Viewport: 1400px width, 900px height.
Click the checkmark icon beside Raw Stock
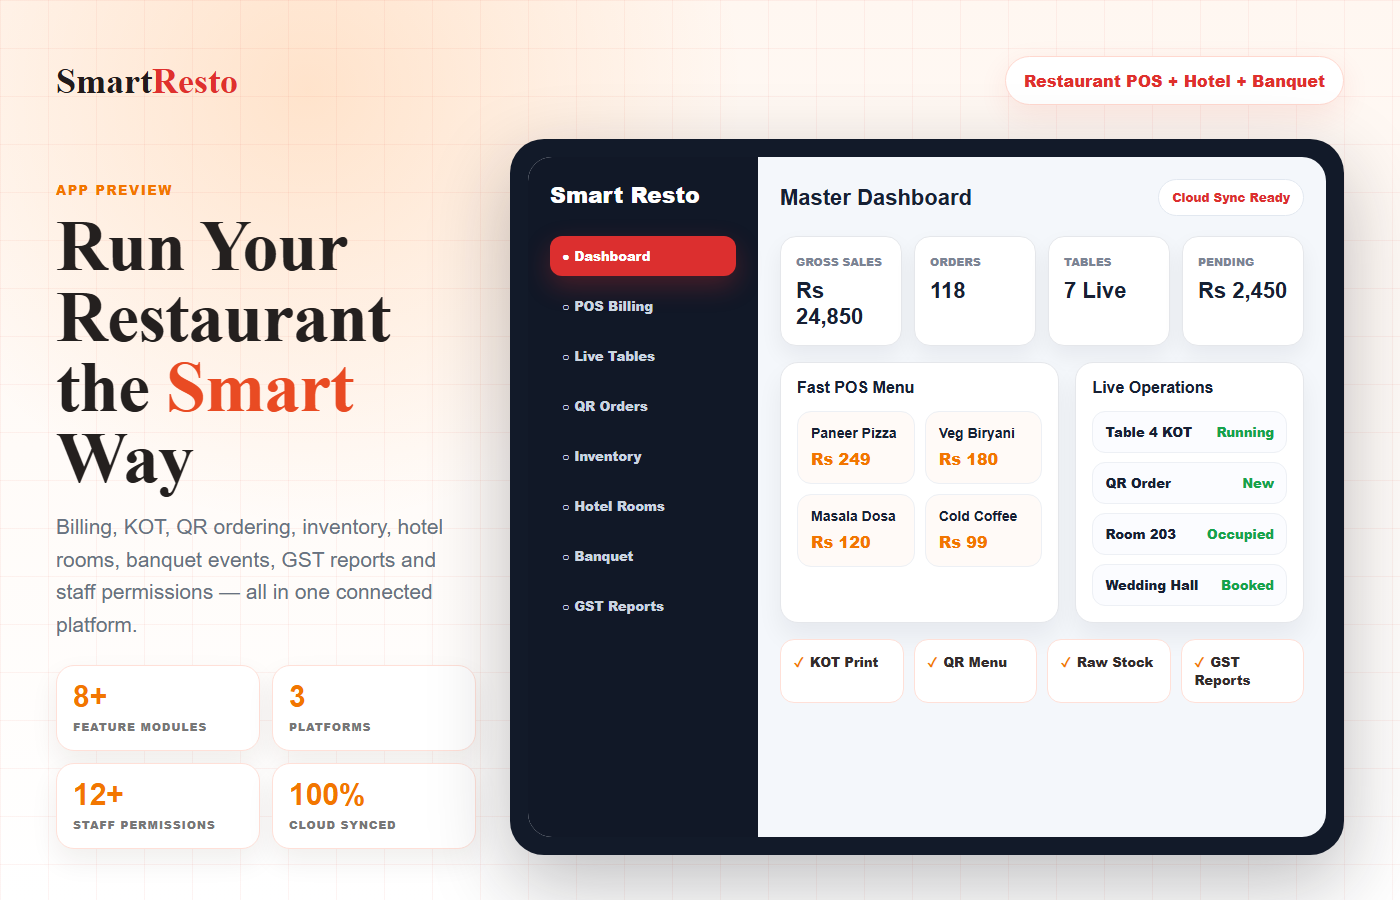pos(1066,662)
